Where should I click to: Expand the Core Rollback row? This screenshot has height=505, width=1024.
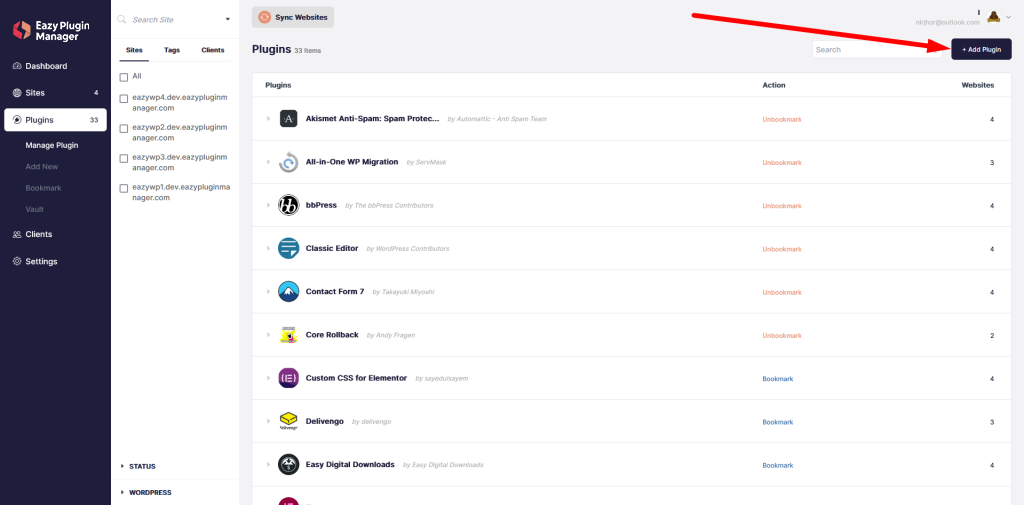click(x=268, y=334)
